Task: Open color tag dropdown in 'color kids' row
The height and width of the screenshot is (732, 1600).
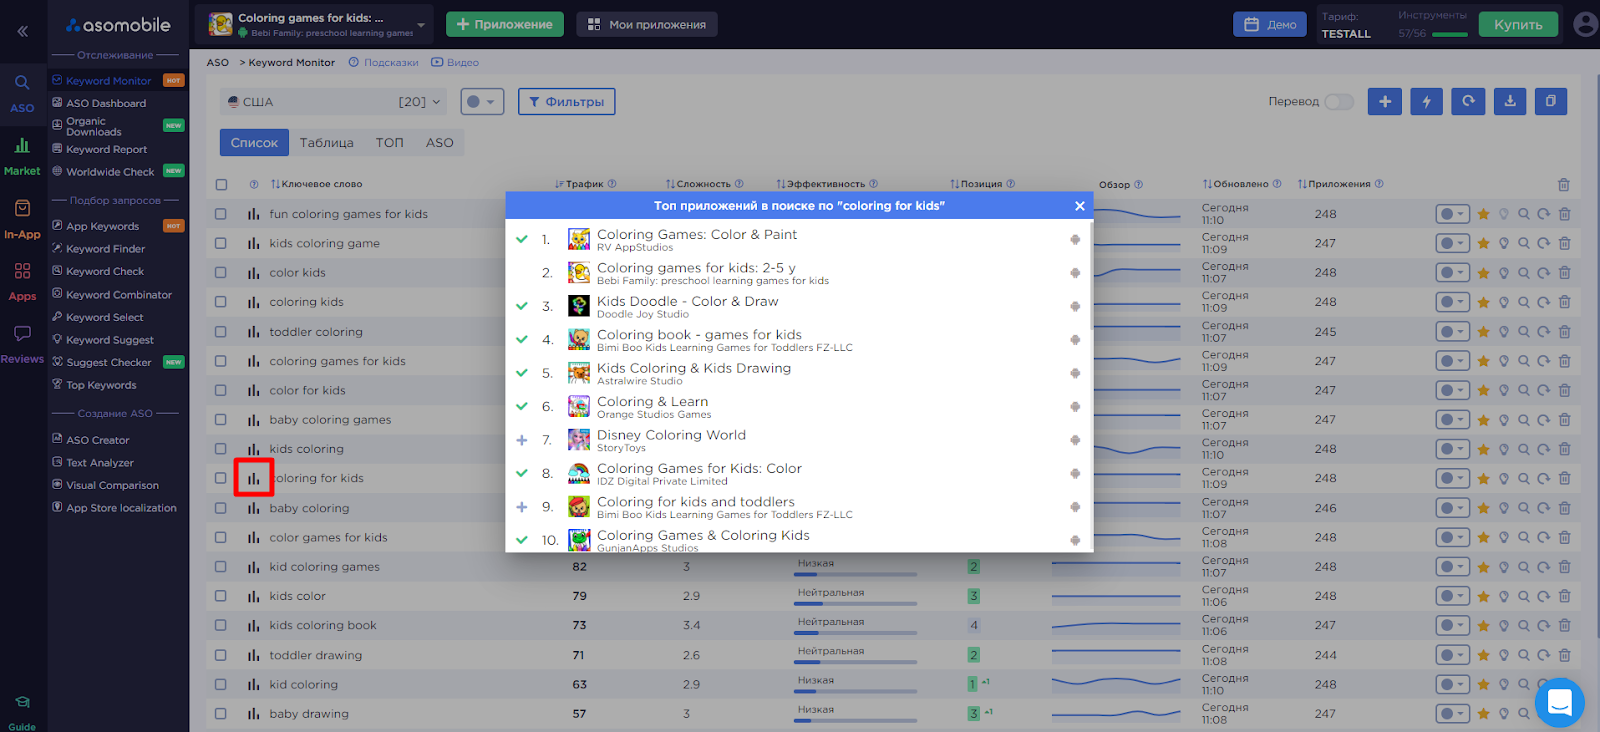Action: coord(1452,272)
